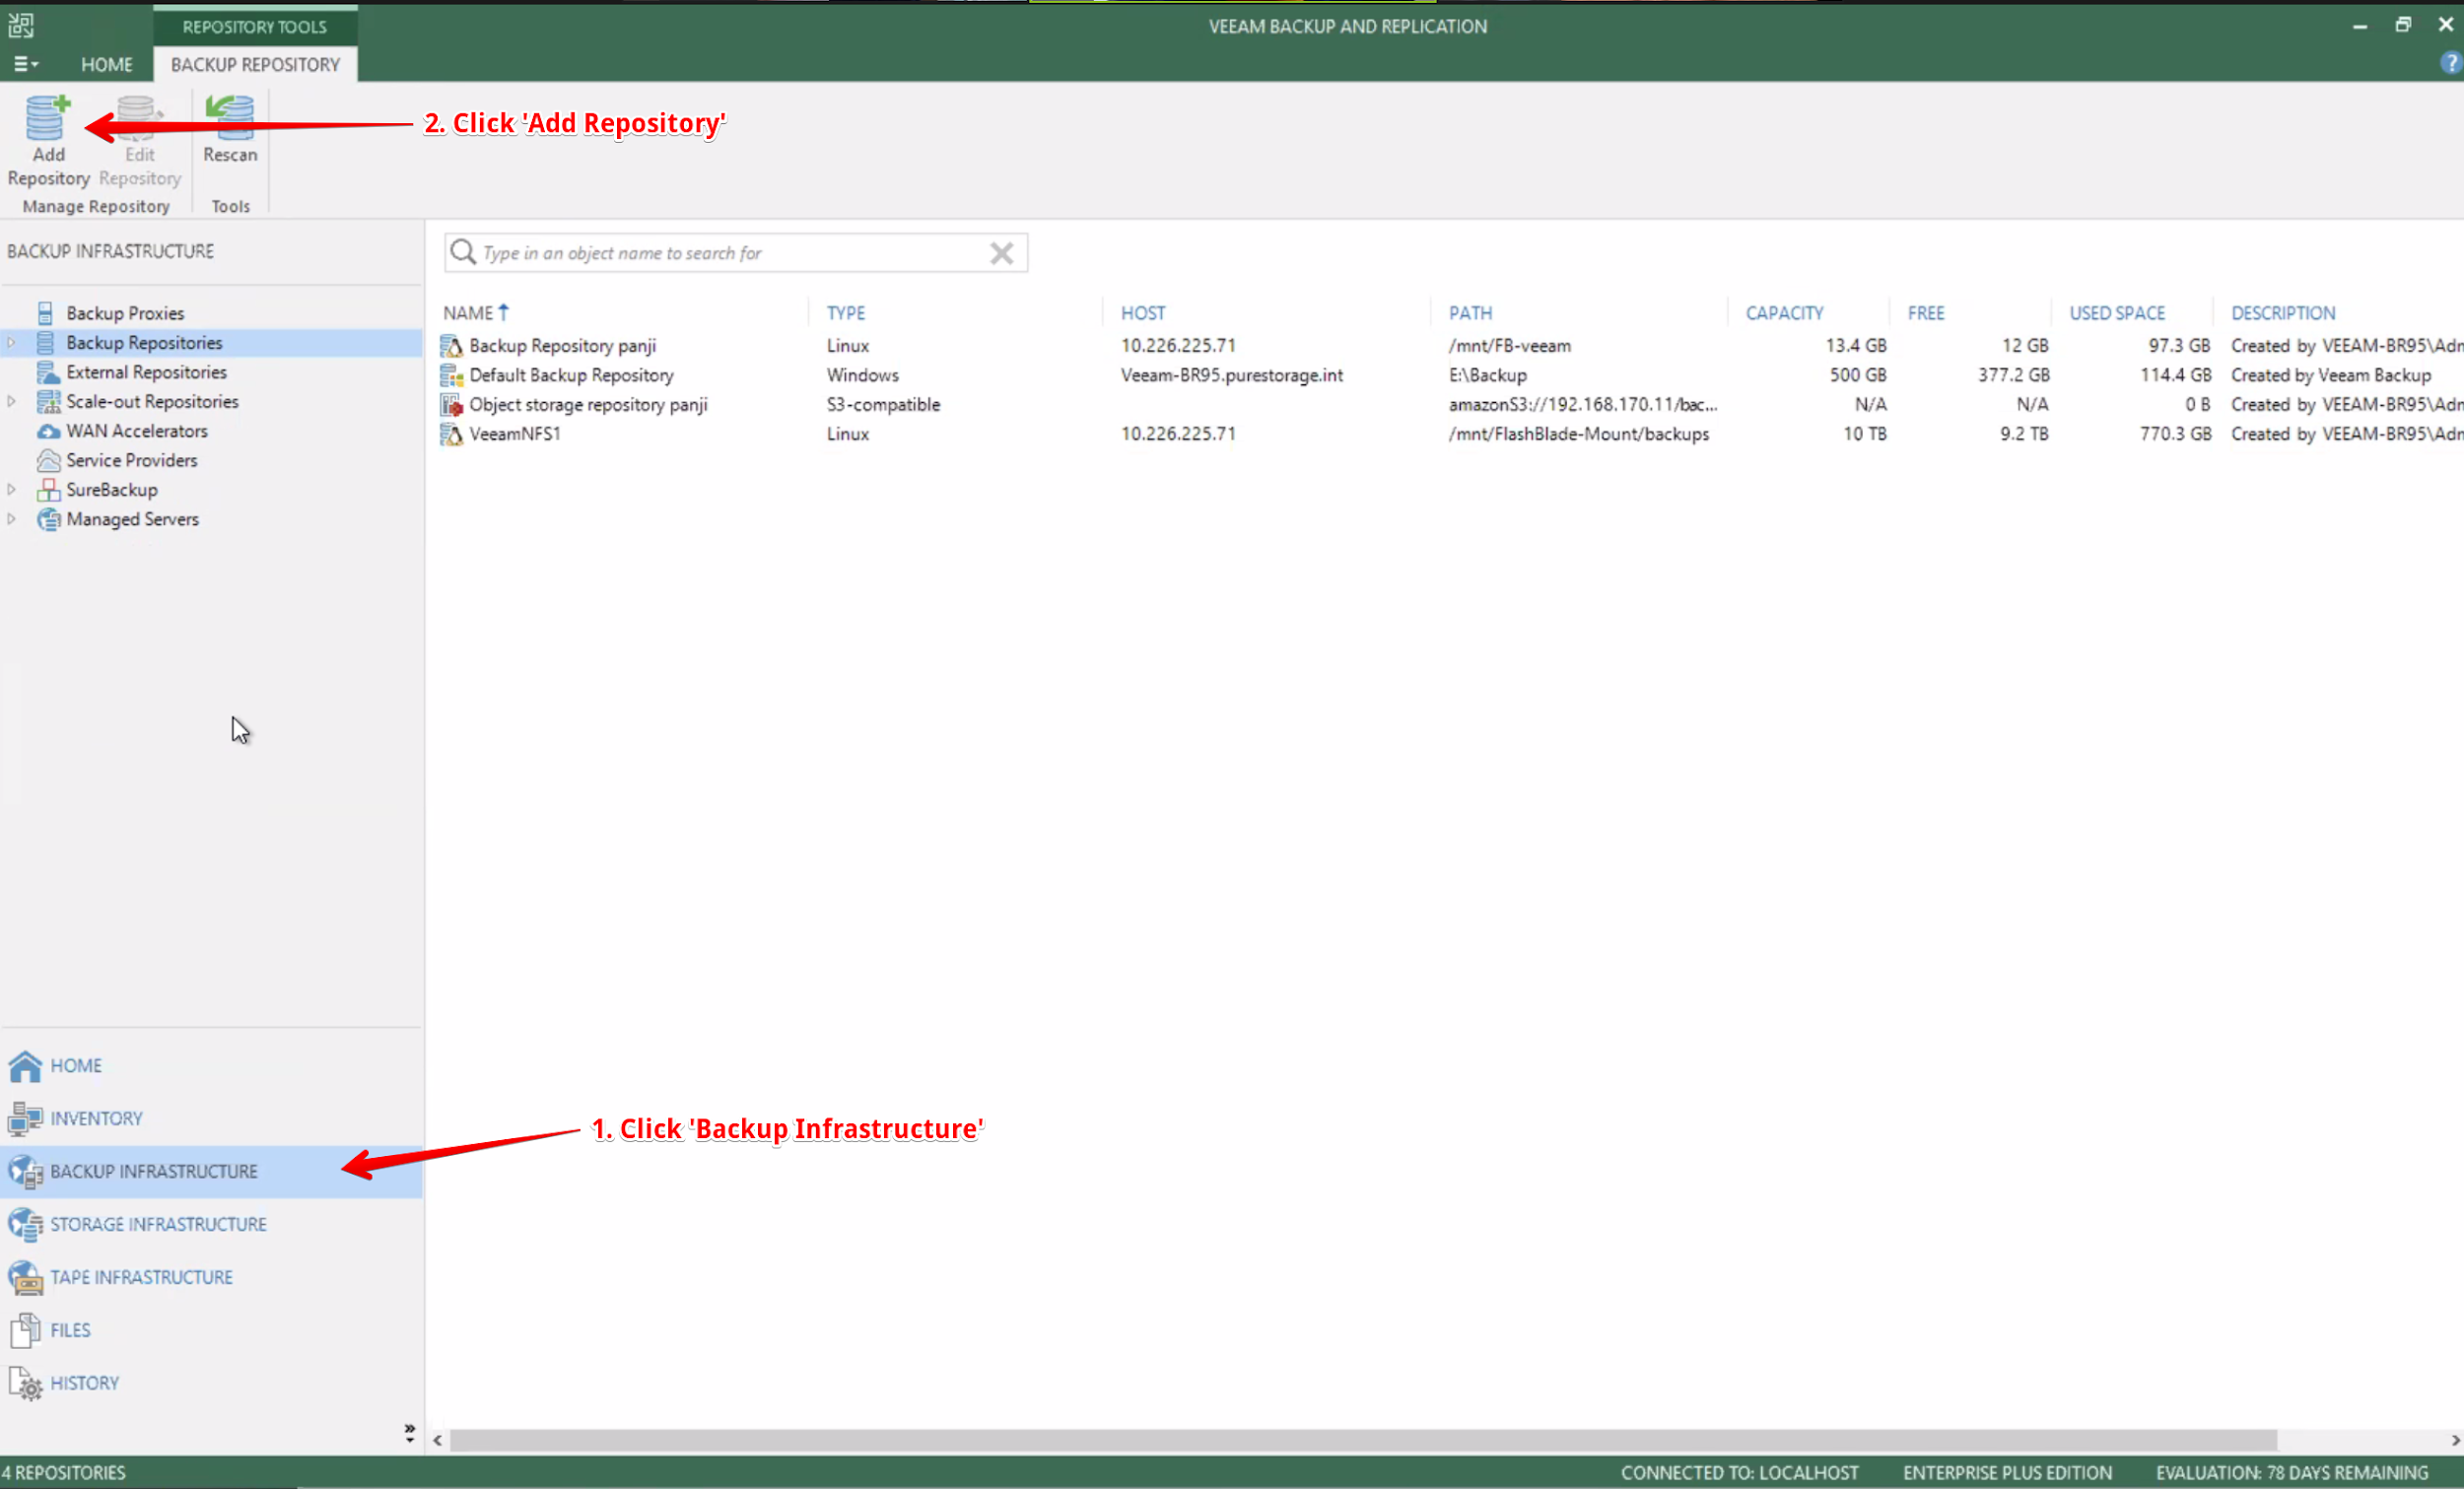Click the navigation pane overflow chevron
Viewport: 2464px width, 1489px height.
pyautogui.click(x=409, y=1433)
